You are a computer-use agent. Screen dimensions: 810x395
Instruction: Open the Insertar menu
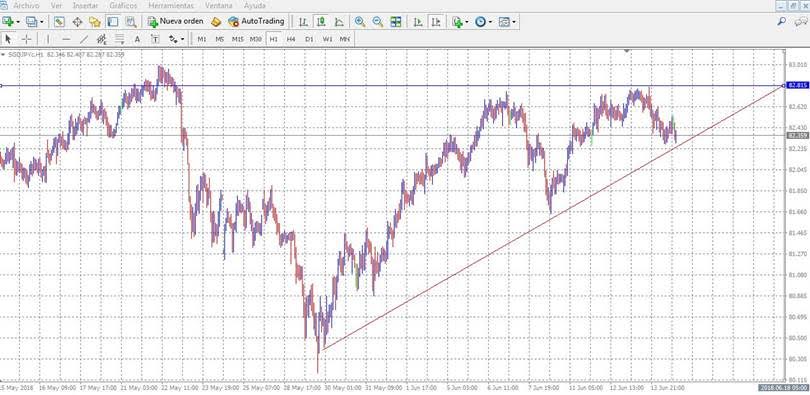(86, 6)
